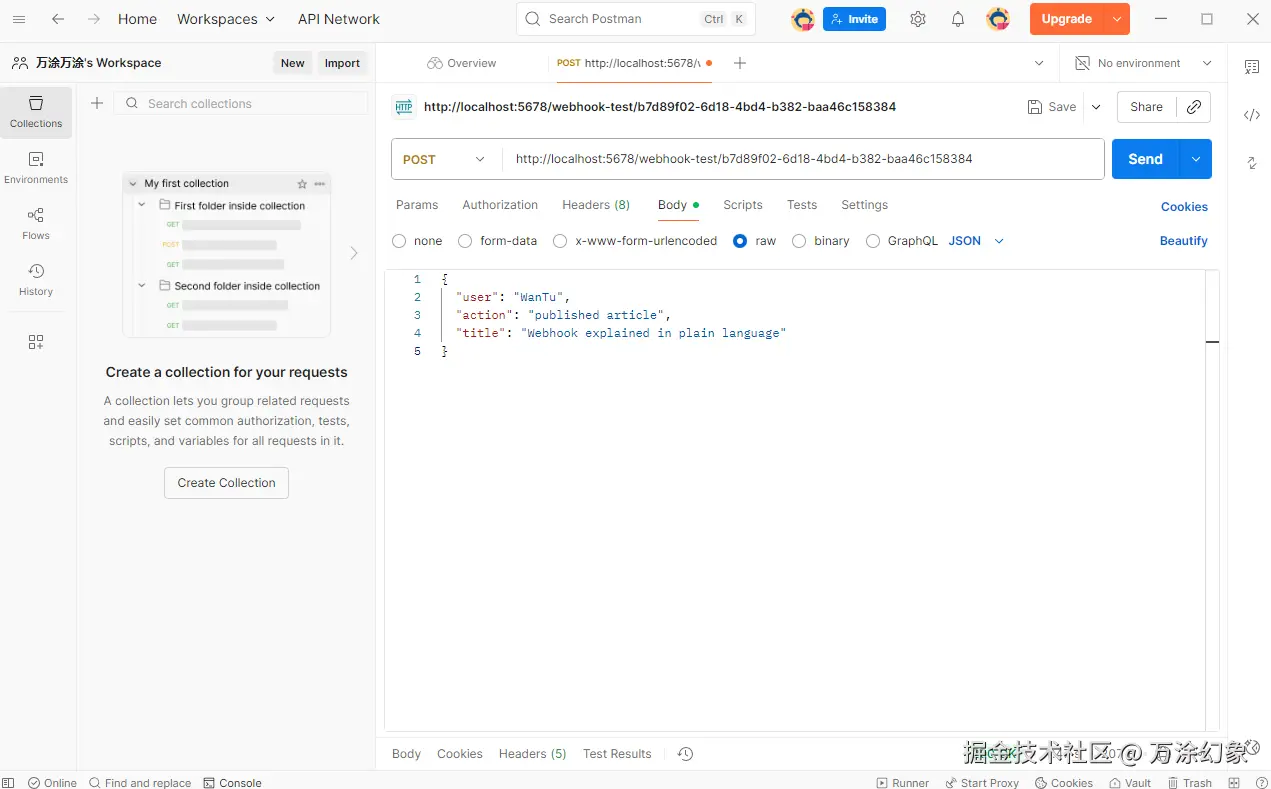Screen dimensions: 1271x789
Task: Toggle sidebar from status bar icon
Action: tap(9, 783)
